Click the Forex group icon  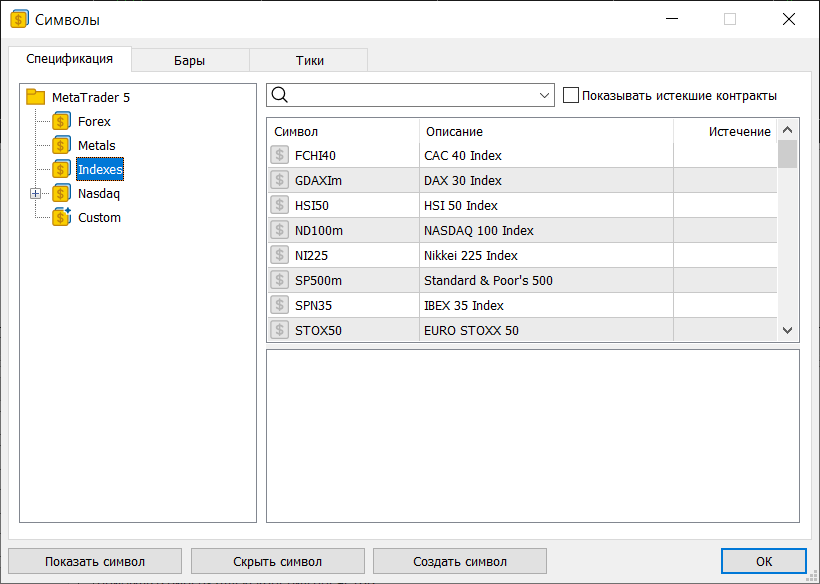pyautogui.click(x=61, y=121)
